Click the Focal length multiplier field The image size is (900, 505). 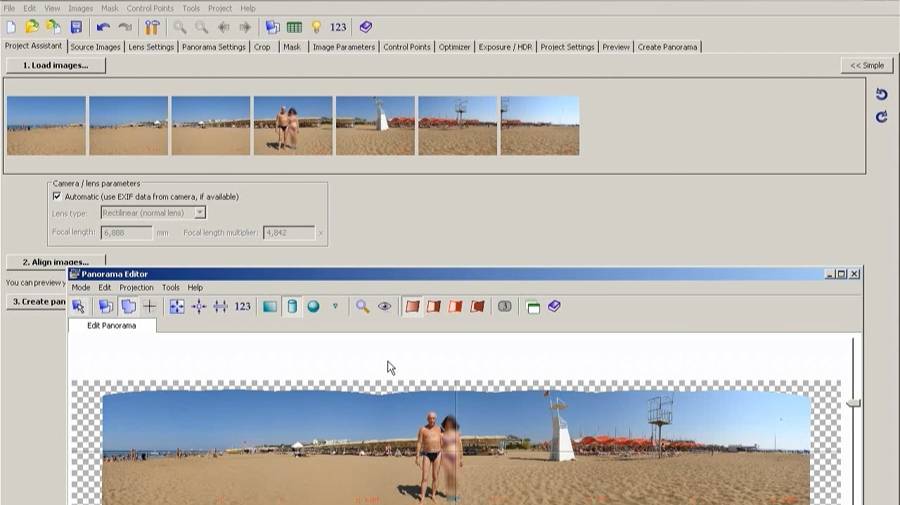point(289,232)
